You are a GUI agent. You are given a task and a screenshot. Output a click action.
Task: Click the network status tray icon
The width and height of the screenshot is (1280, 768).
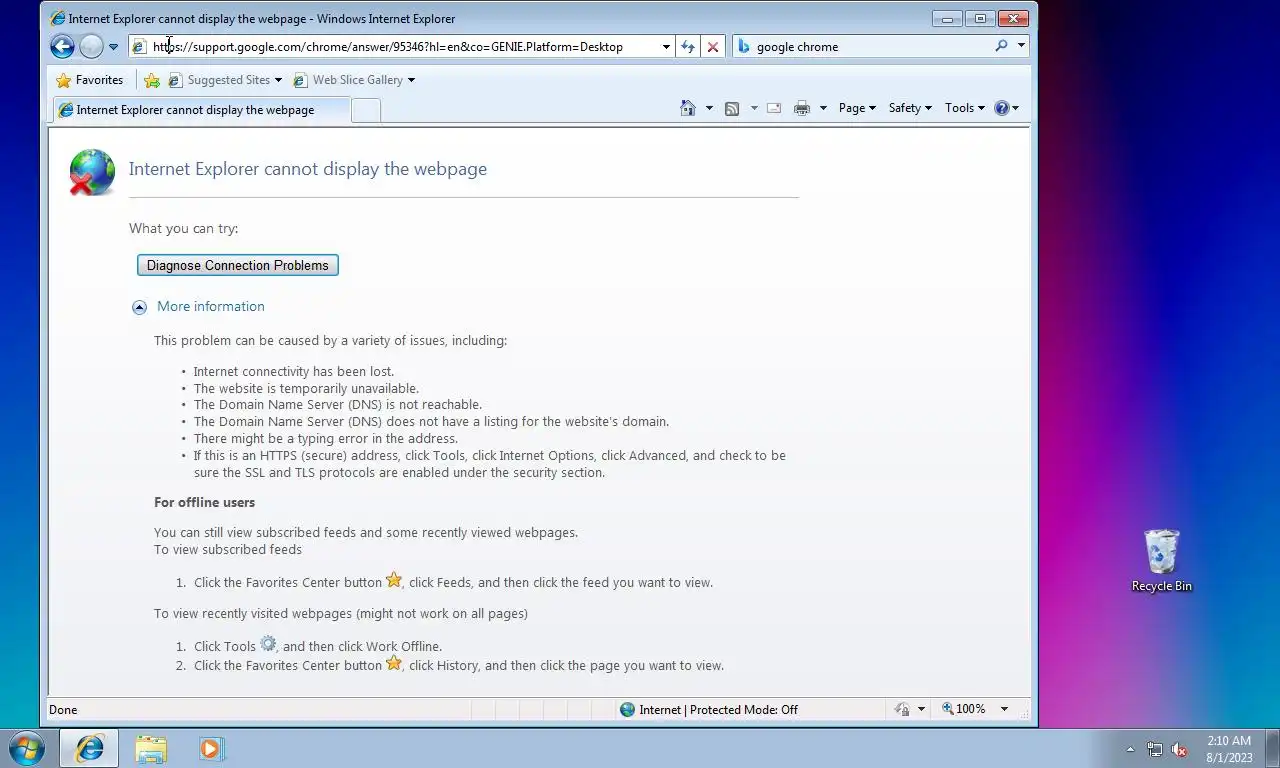pos(1155,749)
